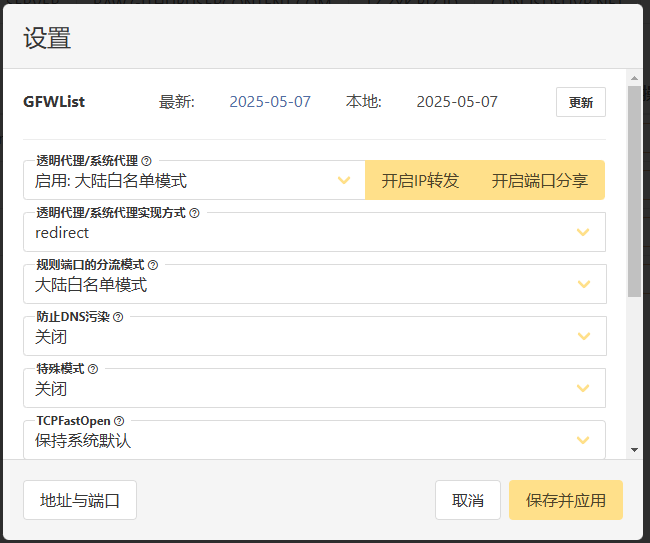650x543 pixels.
Task: Click help icon next to 规则端口的分流模式
Action: [x=153, y=265]
